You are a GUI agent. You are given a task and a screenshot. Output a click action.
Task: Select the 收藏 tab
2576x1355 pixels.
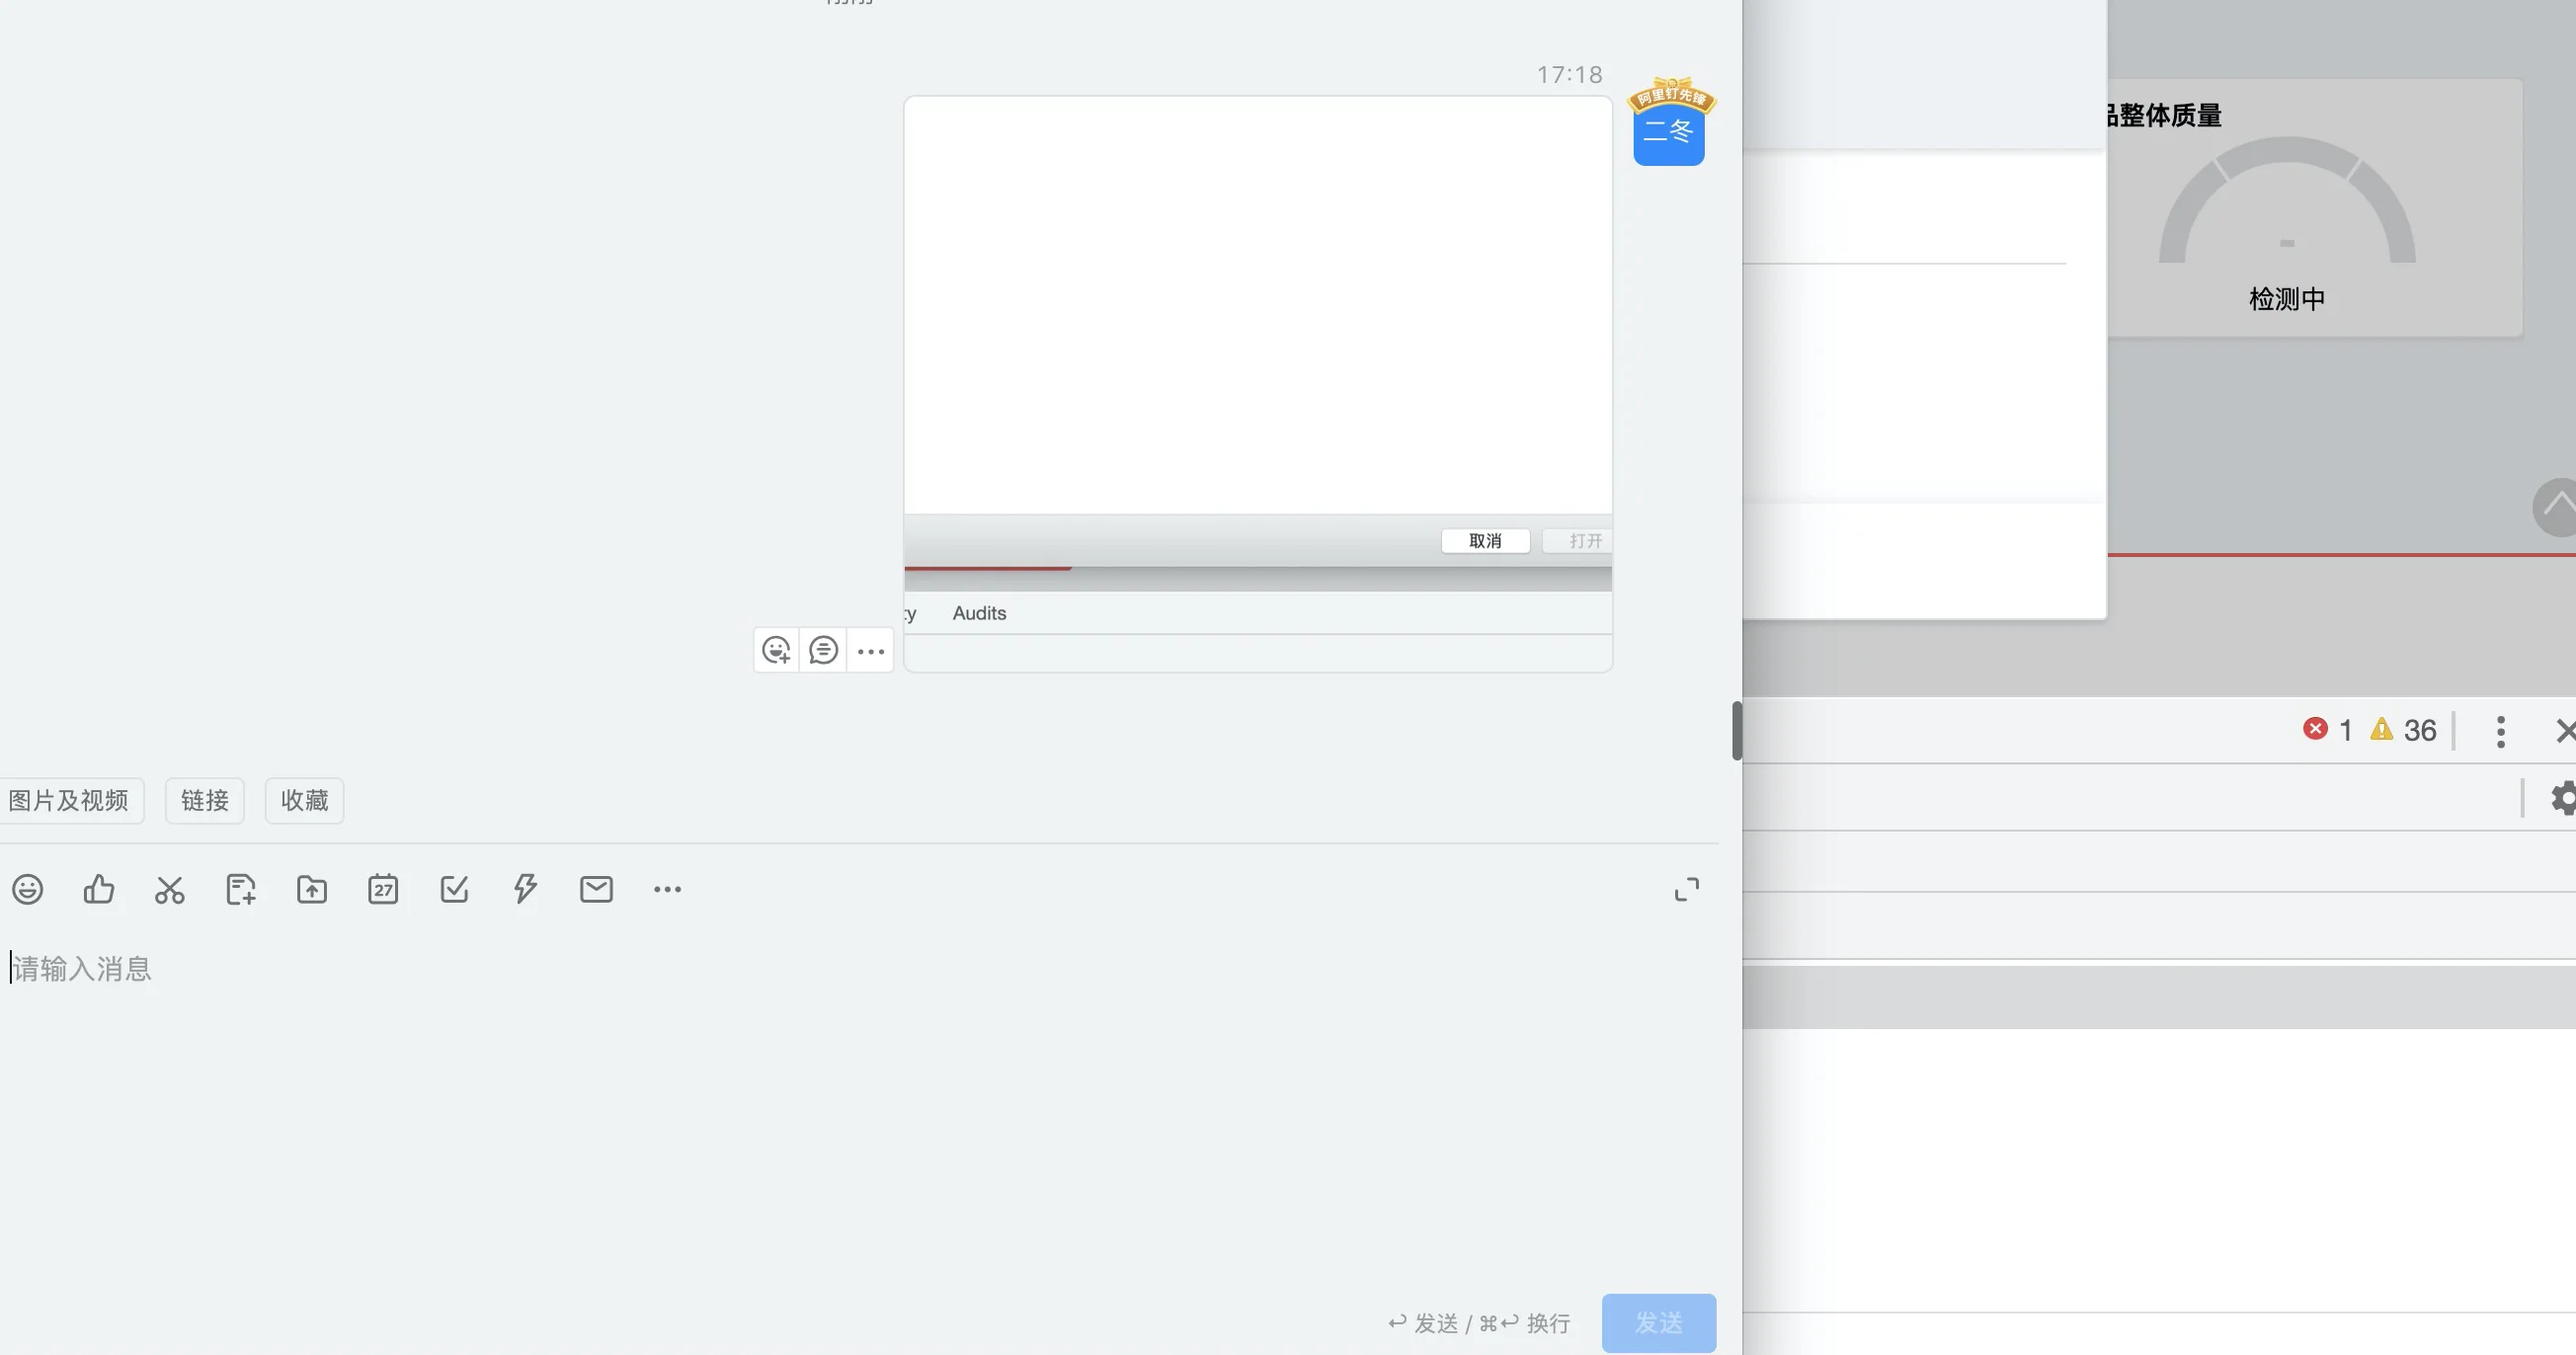(x=304, y=800)
